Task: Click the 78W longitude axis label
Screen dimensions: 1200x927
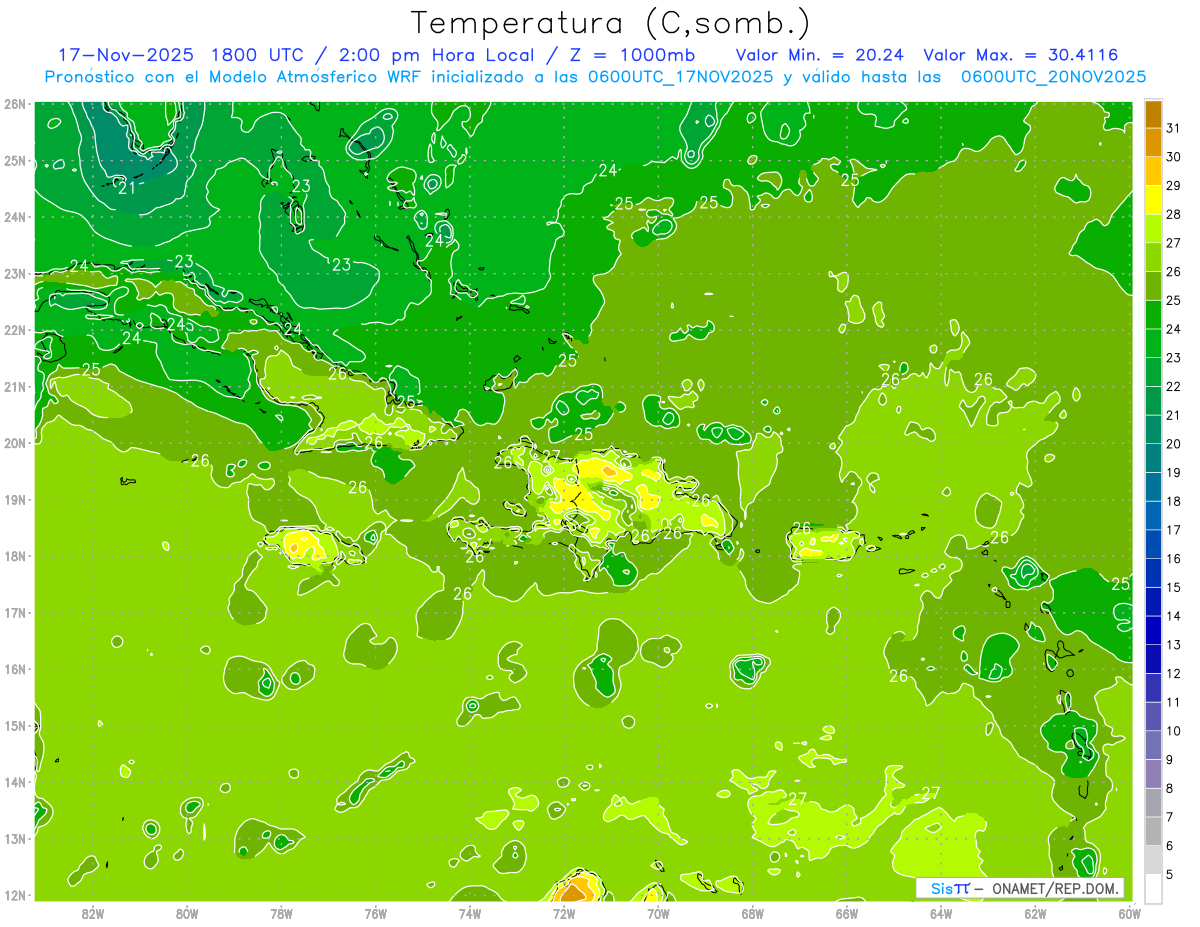Action: (281, 914)
